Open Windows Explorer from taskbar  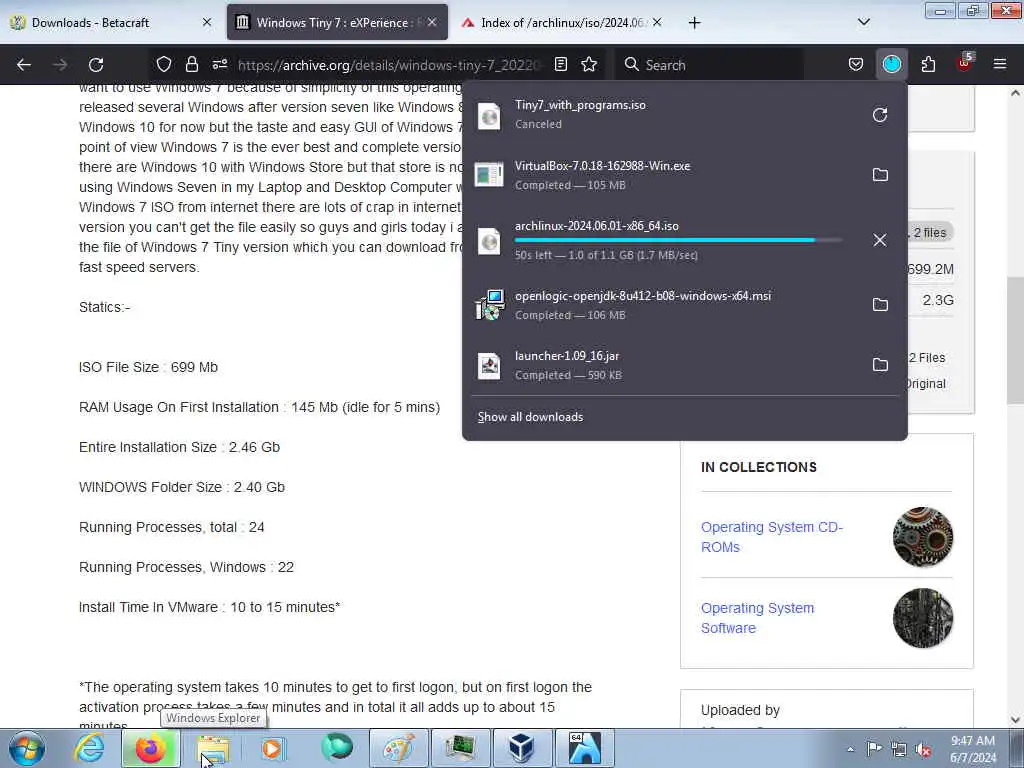point(212,748)
